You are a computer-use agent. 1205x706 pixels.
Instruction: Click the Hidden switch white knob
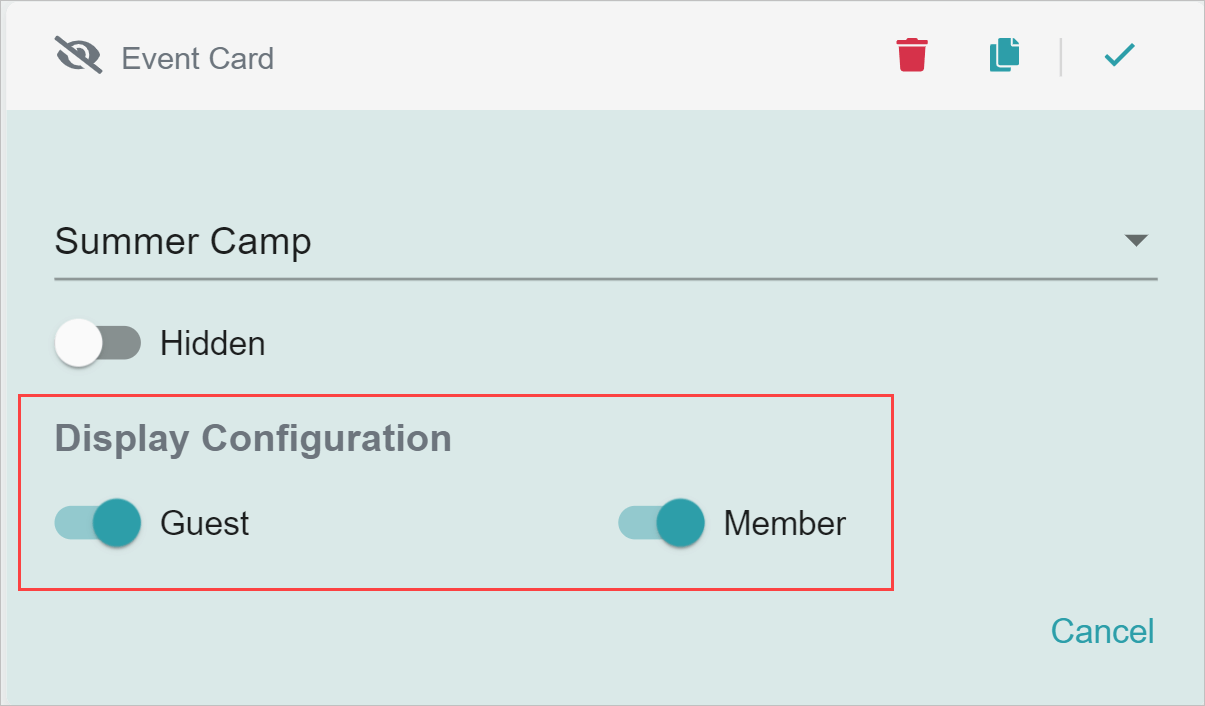click(x=78, y=344)
